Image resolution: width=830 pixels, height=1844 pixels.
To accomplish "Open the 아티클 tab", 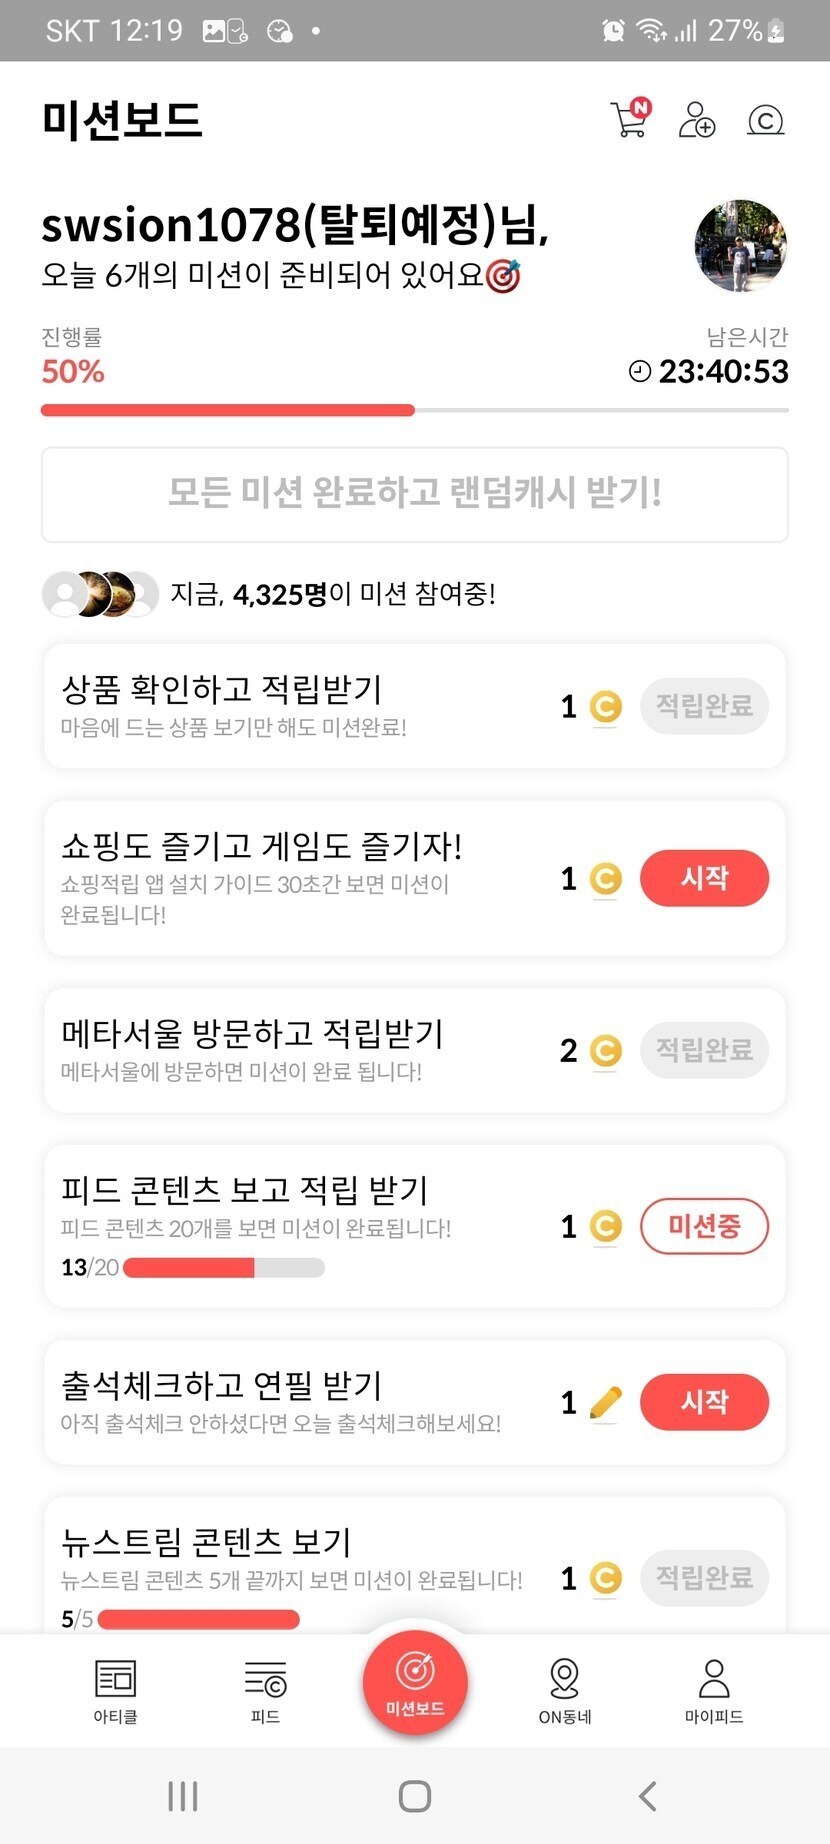I will 115,1690.
